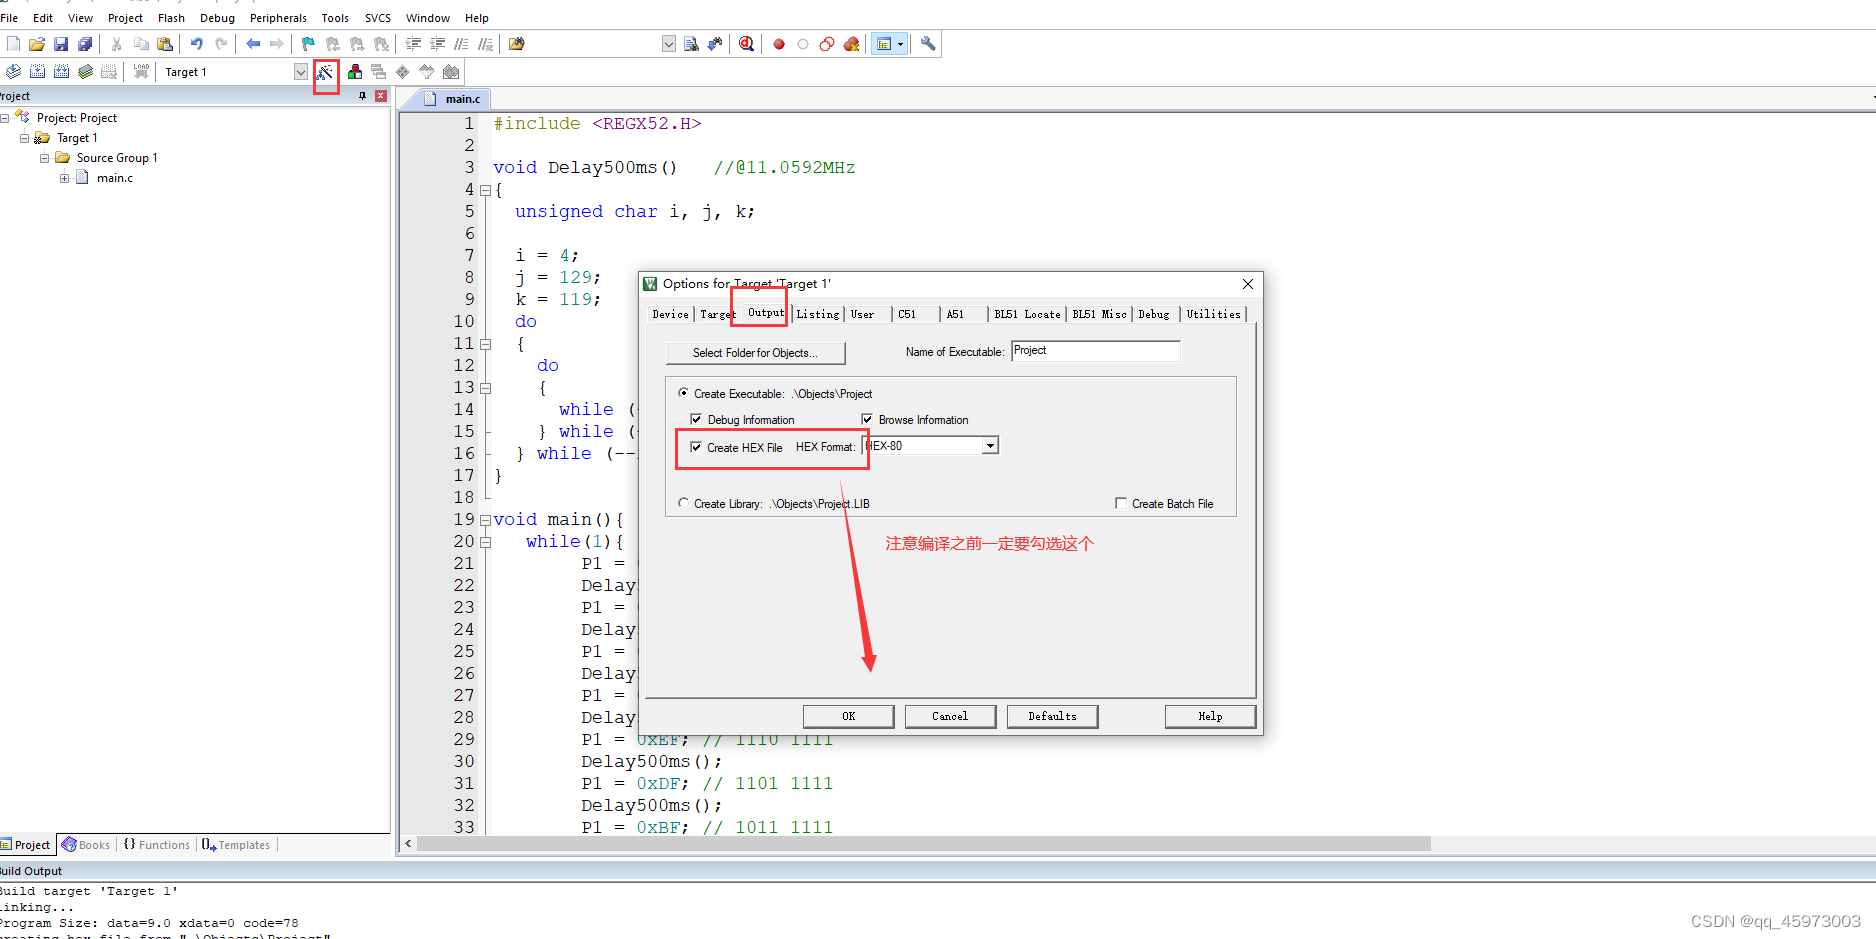The image size is (1876, 939).
Task: Toggle Debug Information checkbox
Action: point(696,419)
